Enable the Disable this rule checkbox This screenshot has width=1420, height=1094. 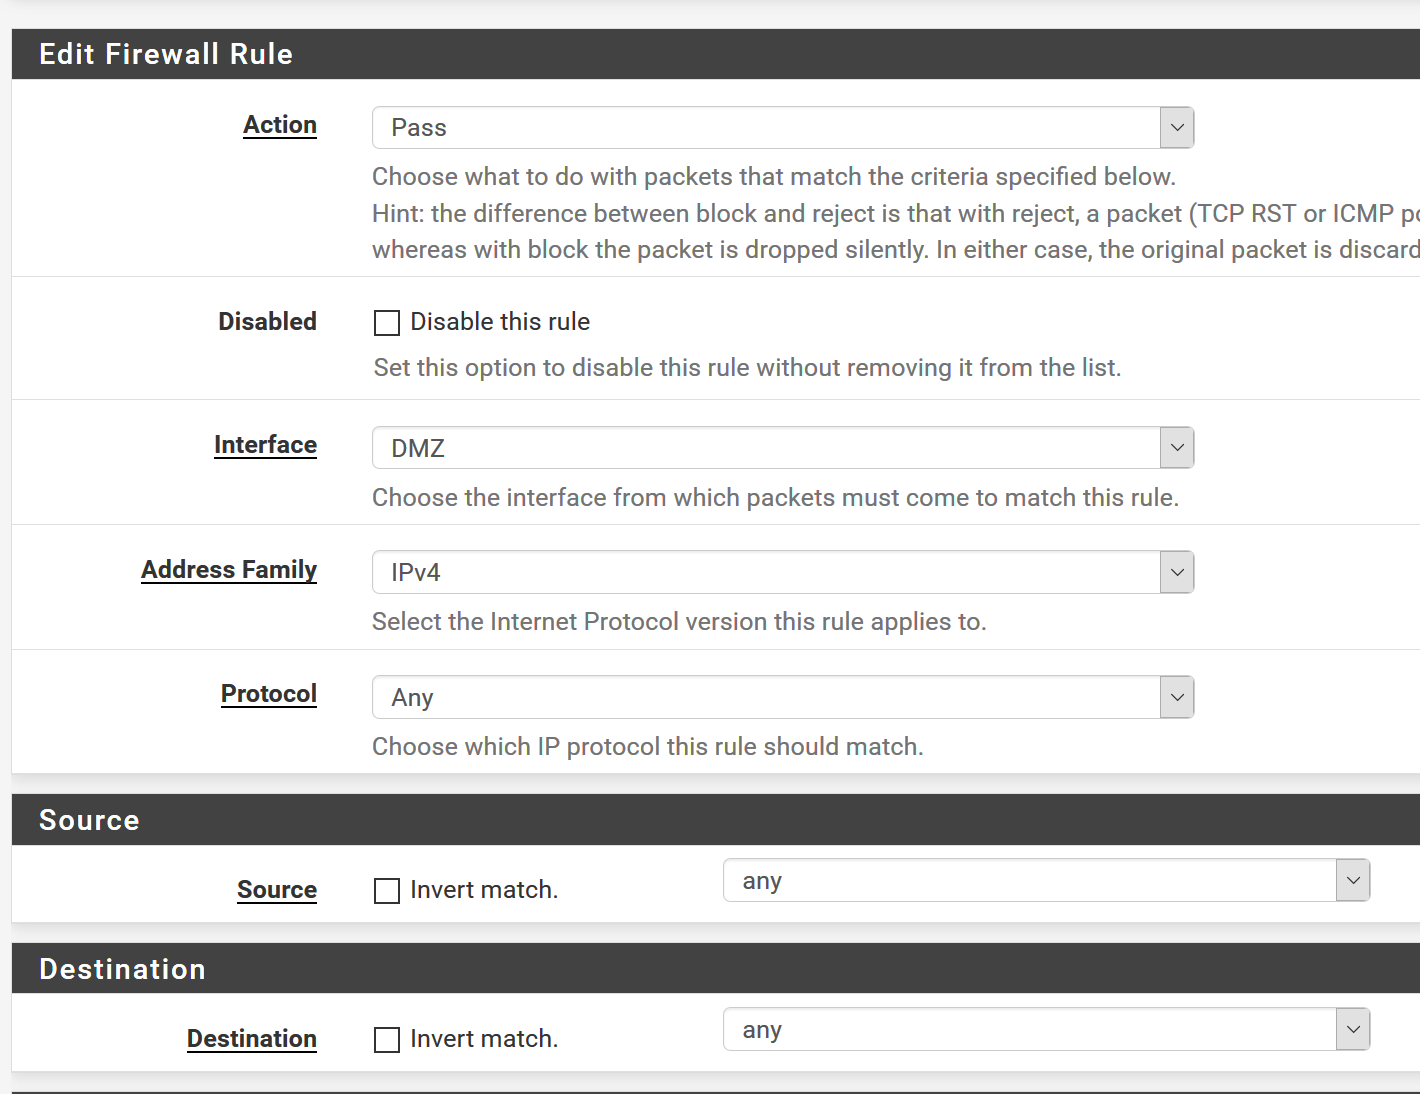[x=387, y=323]
